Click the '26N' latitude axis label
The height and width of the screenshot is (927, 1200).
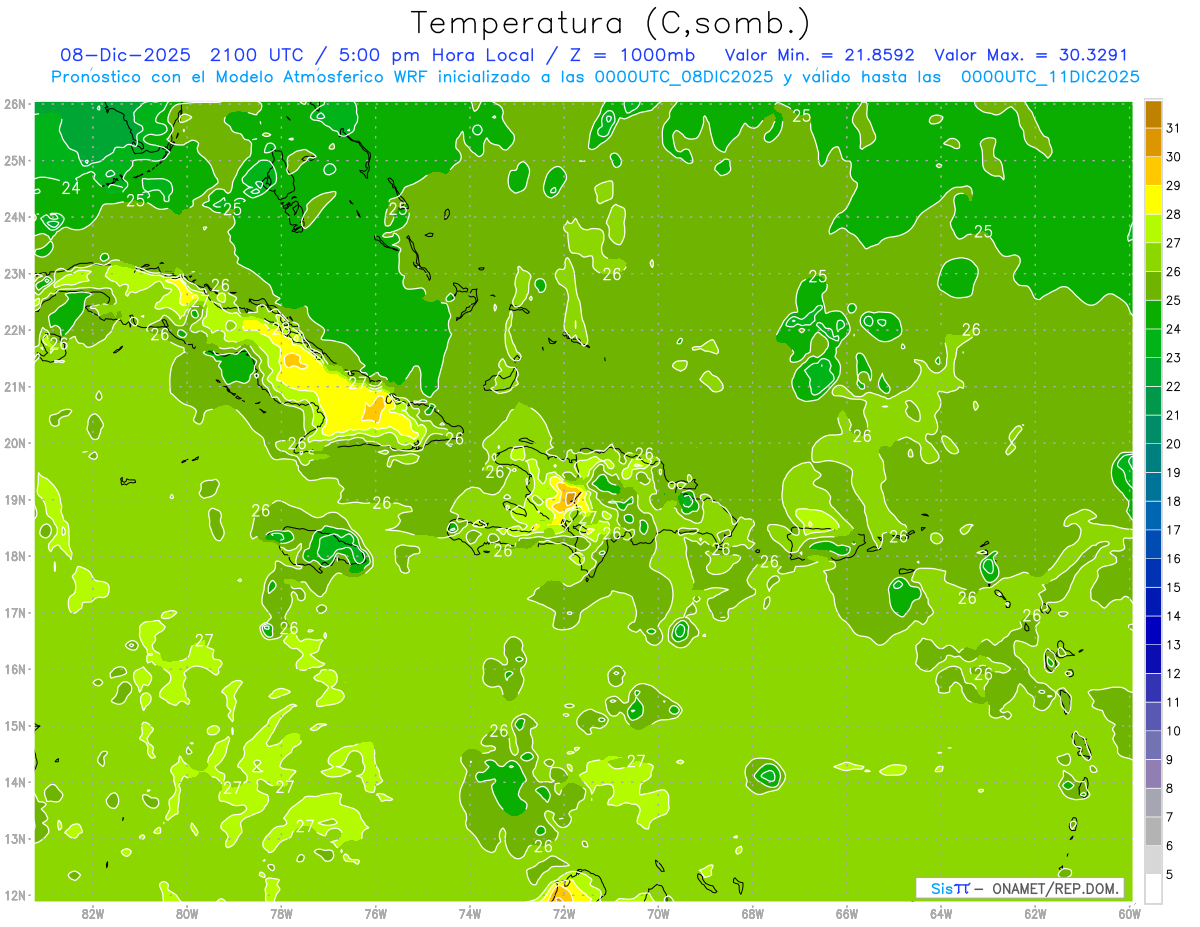[14, 104]
